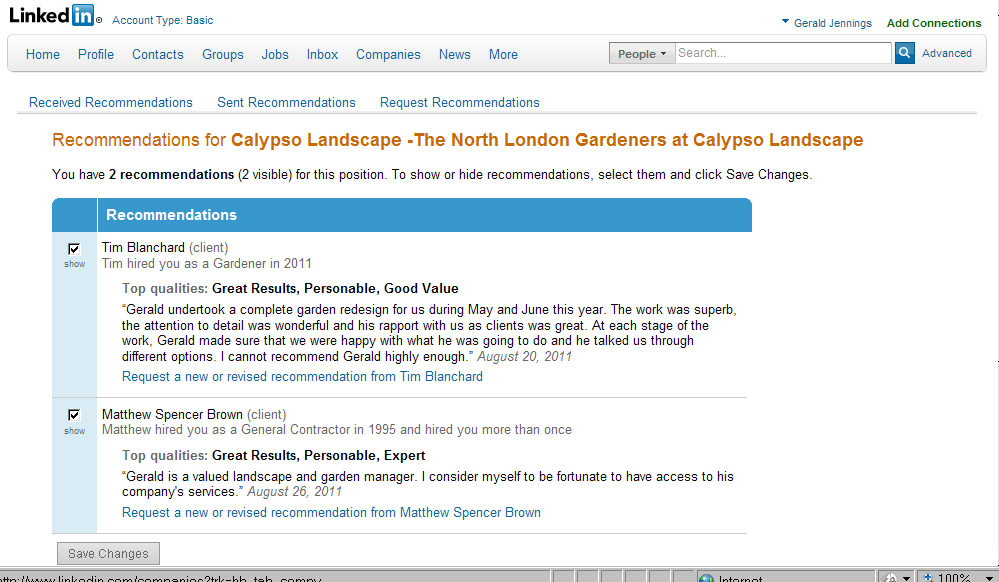Request revised recommendation from Matthew Spencer Brown
Viewport: 999px width, 582px height.
point(331,512)
